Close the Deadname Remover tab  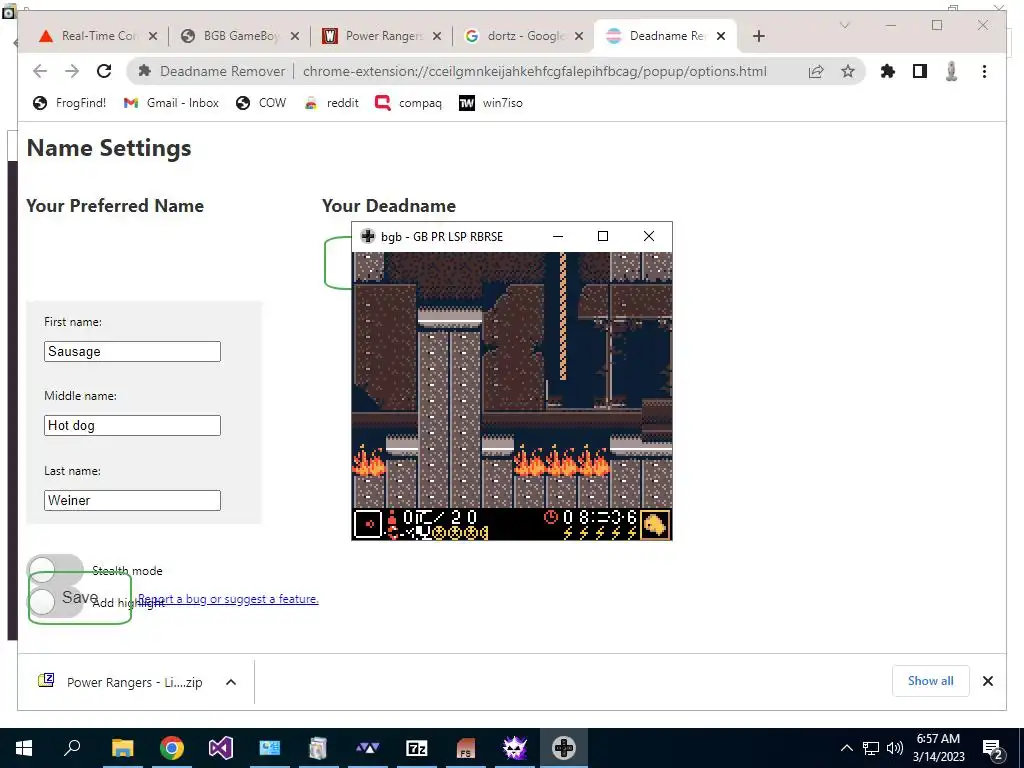click(x=721, y=36)
